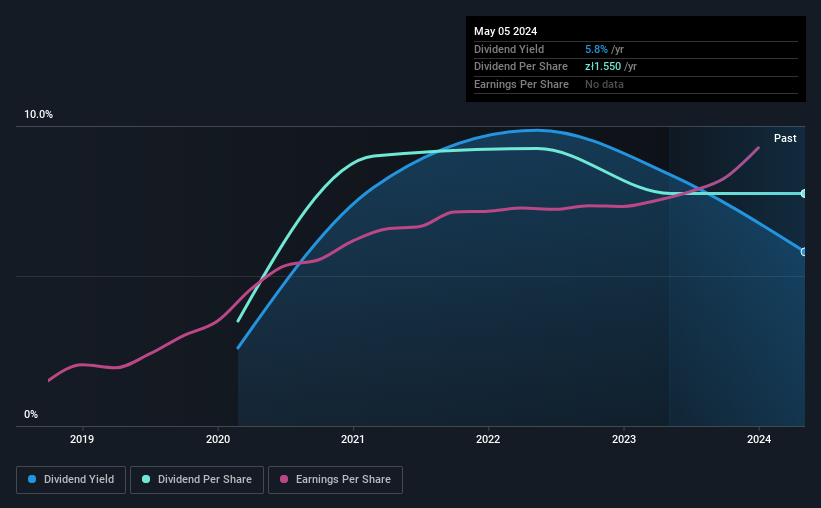Click the 'Past' region label
Viewport: 821px width, 508px height.
click(785, 138)
